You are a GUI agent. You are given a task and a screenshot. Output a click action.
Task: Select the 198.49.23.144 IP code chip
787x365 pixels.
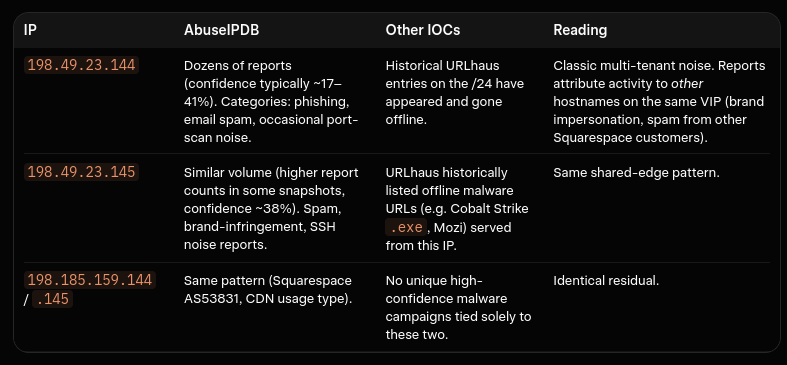click(81, 65)
